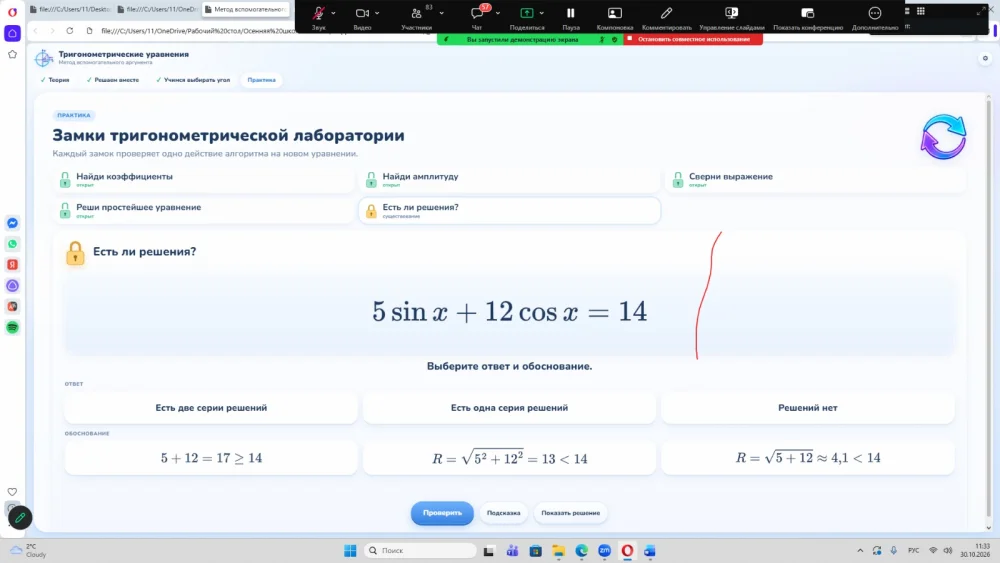This screenshot has height=563, width=1000.
Task: Open Messenger in Opera sidebar
Action: point(12,223)
